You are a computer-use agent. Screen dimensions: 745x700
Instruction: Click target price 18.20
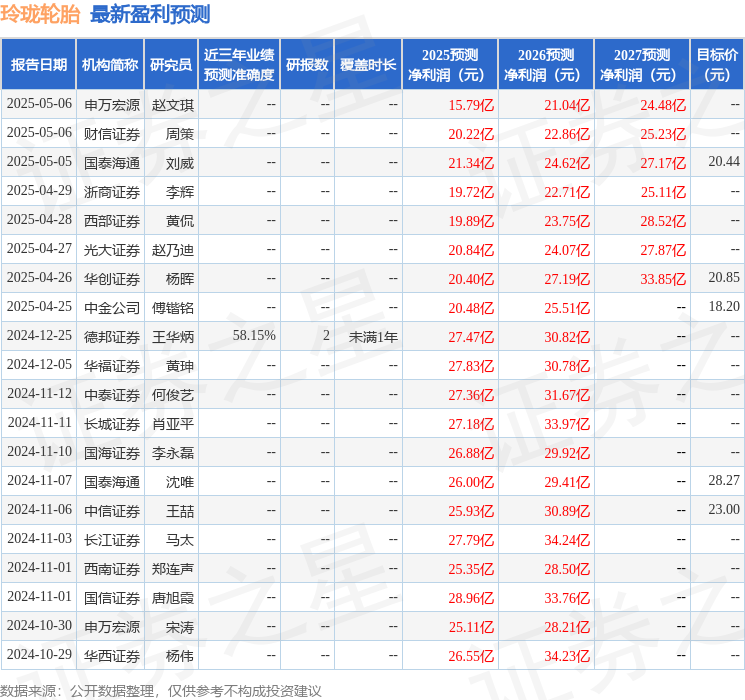tap(724, 307)
